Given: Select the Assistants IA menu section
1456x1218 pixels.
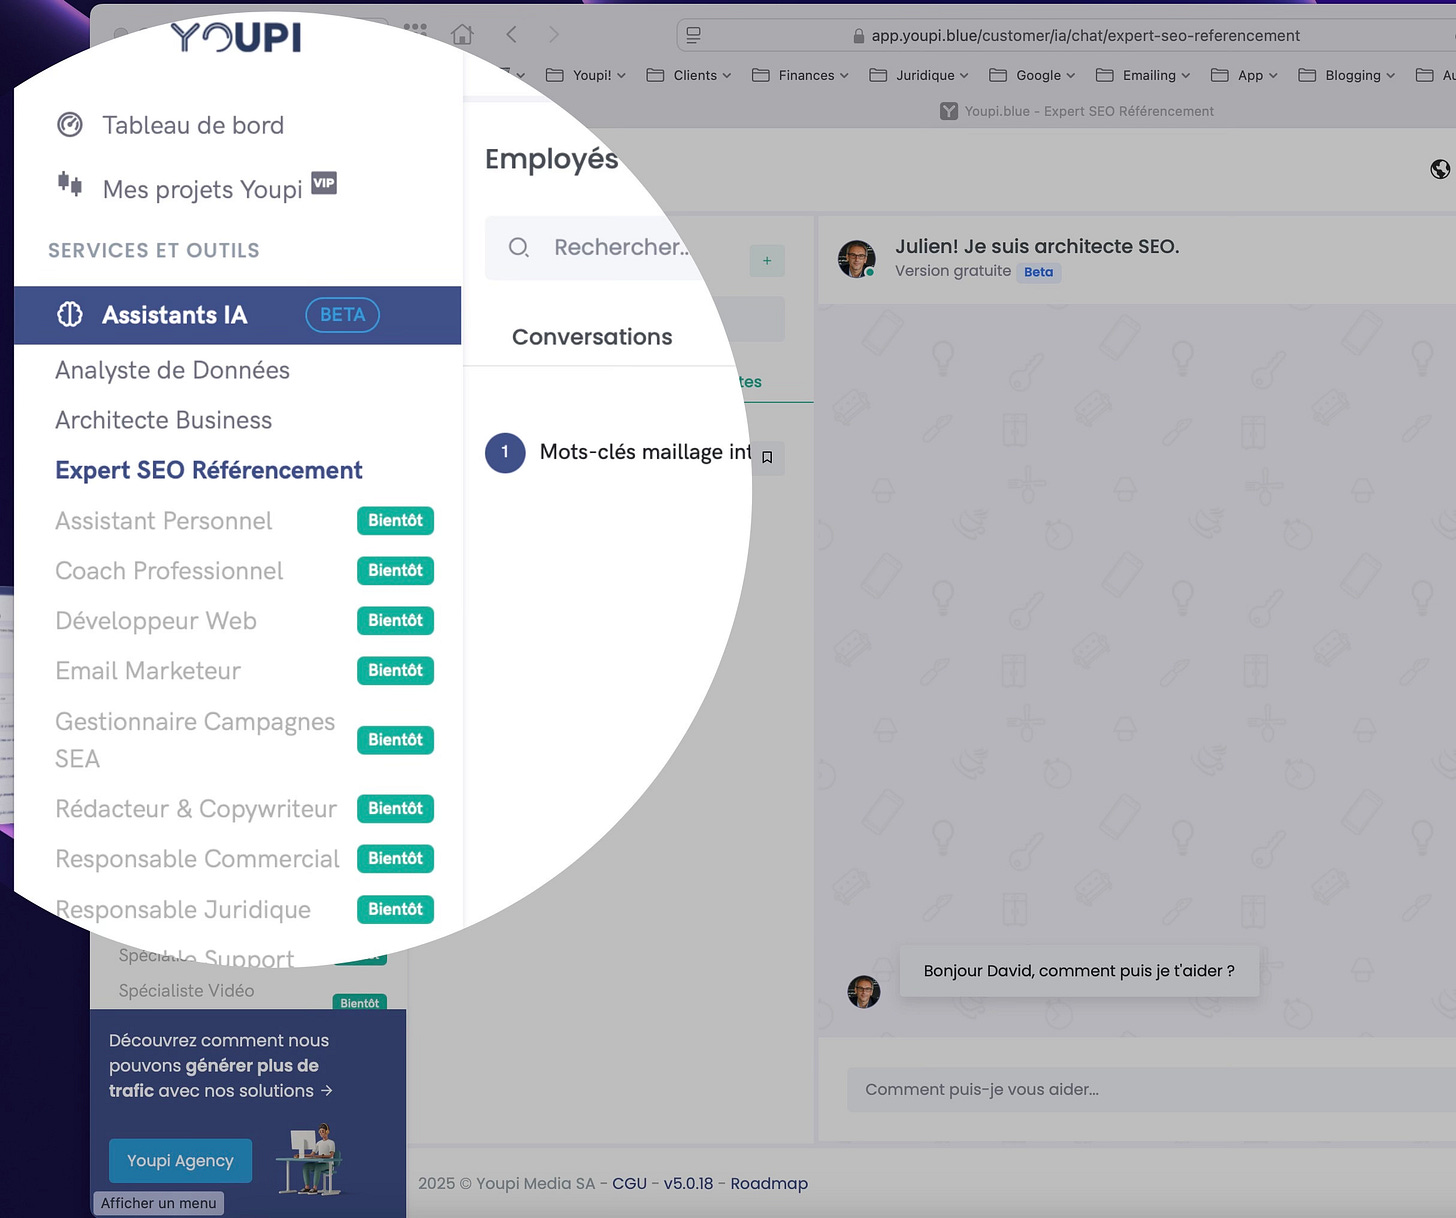Looking at the screenshot, I should coord(237,315).
